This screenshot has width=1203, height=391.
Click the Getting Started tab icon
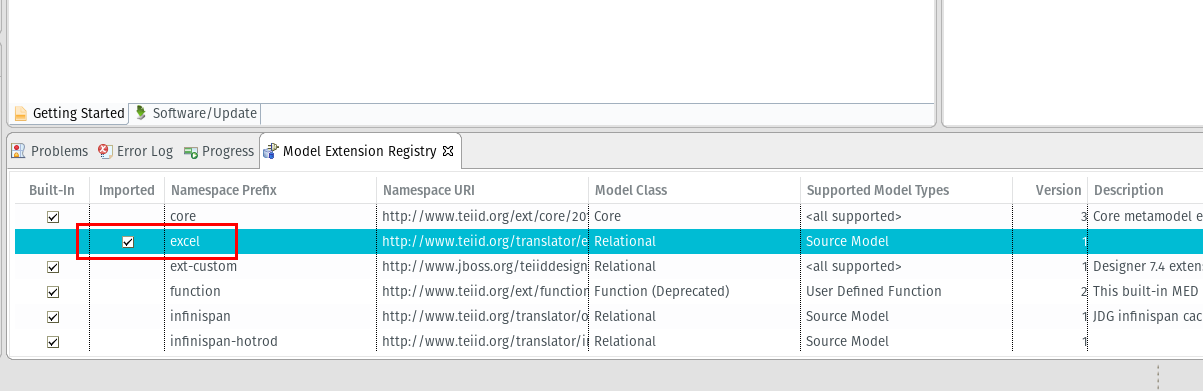20,114
